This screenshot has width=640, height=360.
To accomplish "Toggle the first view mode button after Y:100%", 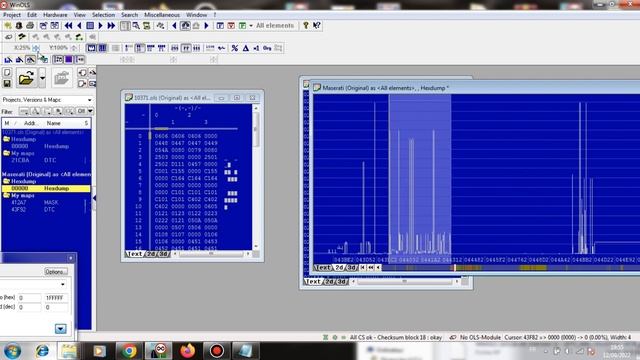I will coord(91,48).
